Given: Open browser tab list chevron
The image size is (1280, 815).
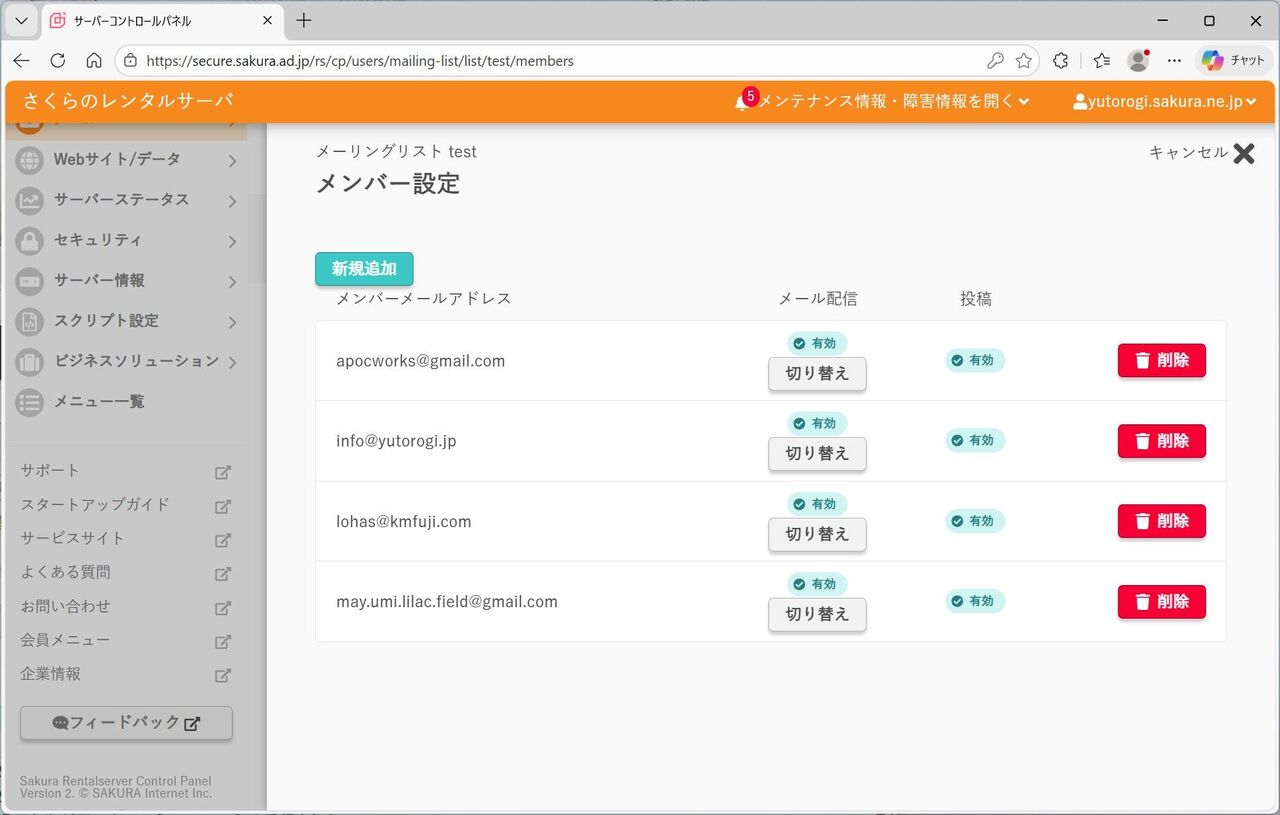Looking at the screenshot, I should [21, 21].
